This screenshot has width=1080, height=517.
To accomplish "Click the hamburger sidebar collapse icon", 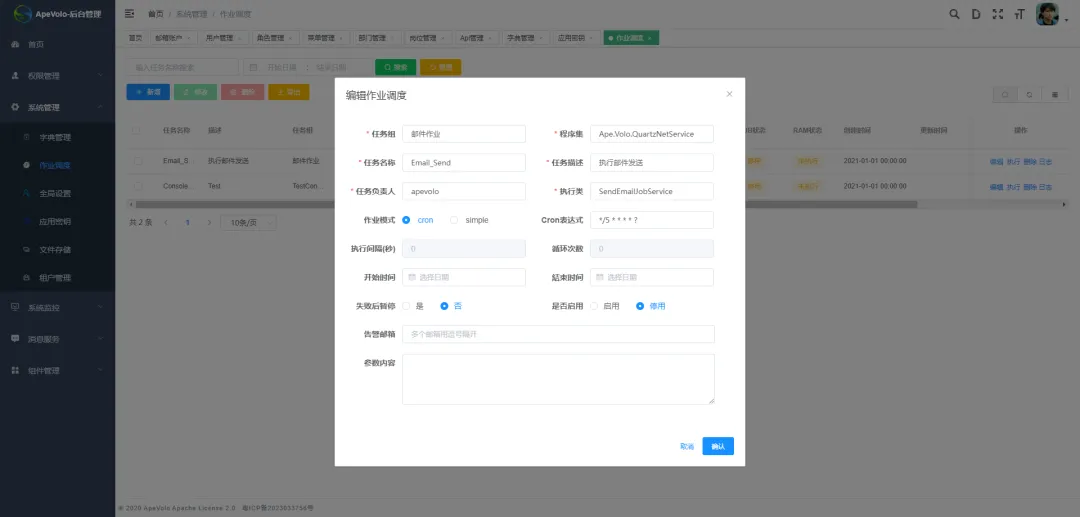I will [129, 13].
